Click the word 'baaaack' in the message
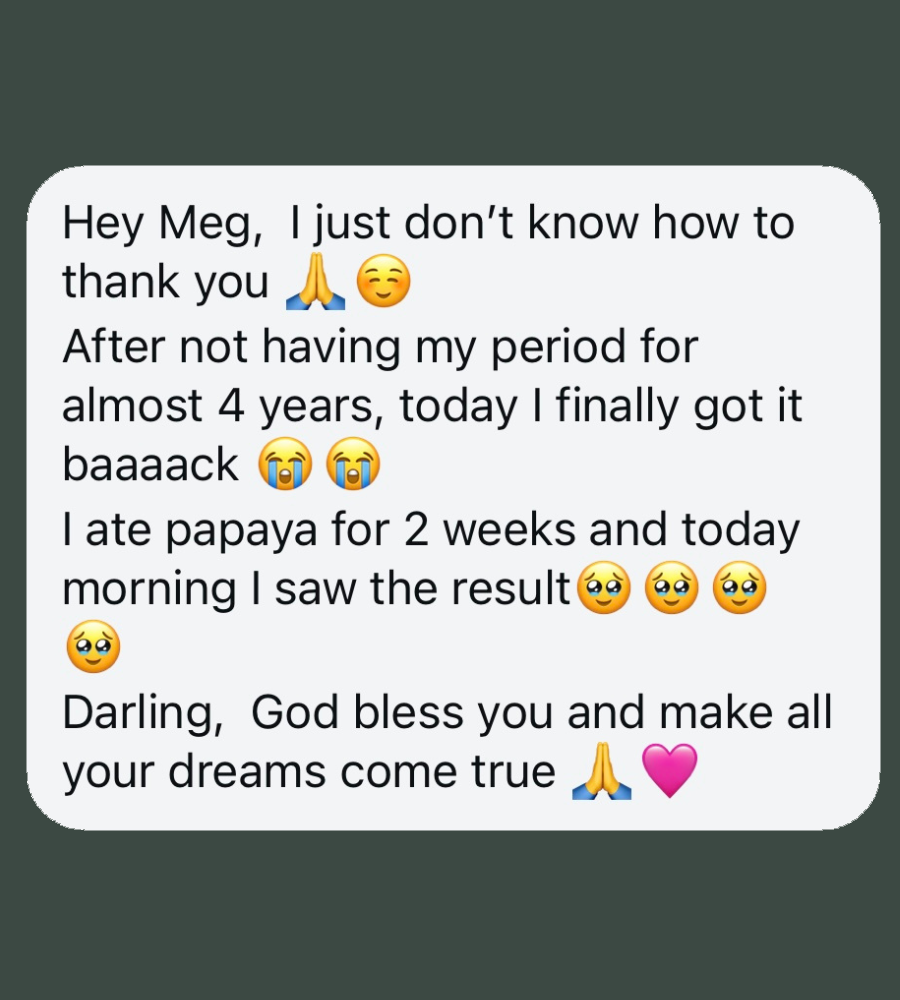The width and height of the screenshot is (900, 1000). [x=151, y=464]
